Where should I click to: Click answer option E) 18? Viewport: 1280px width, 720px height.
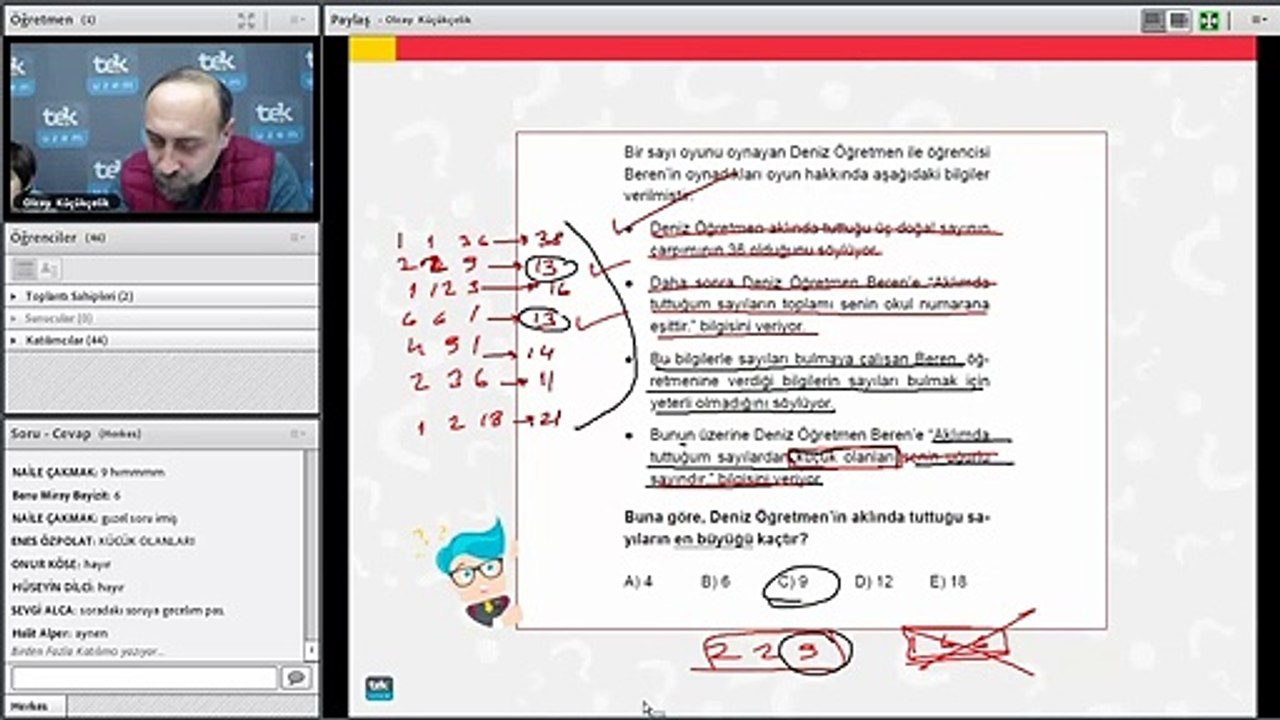[x=948, y=582]
